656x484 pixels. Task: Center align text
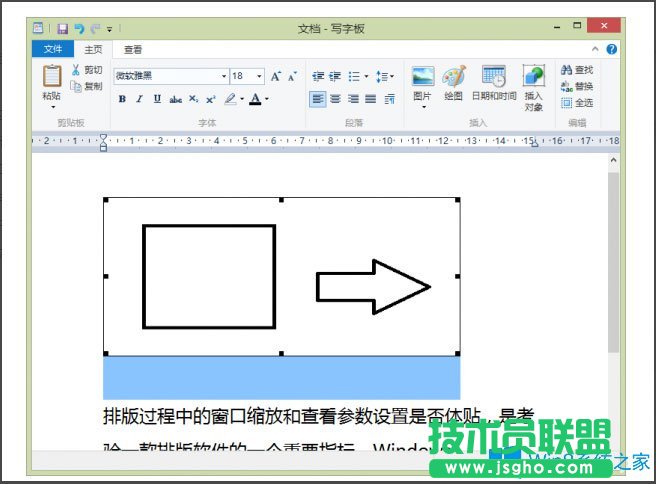tap(335, 99)
